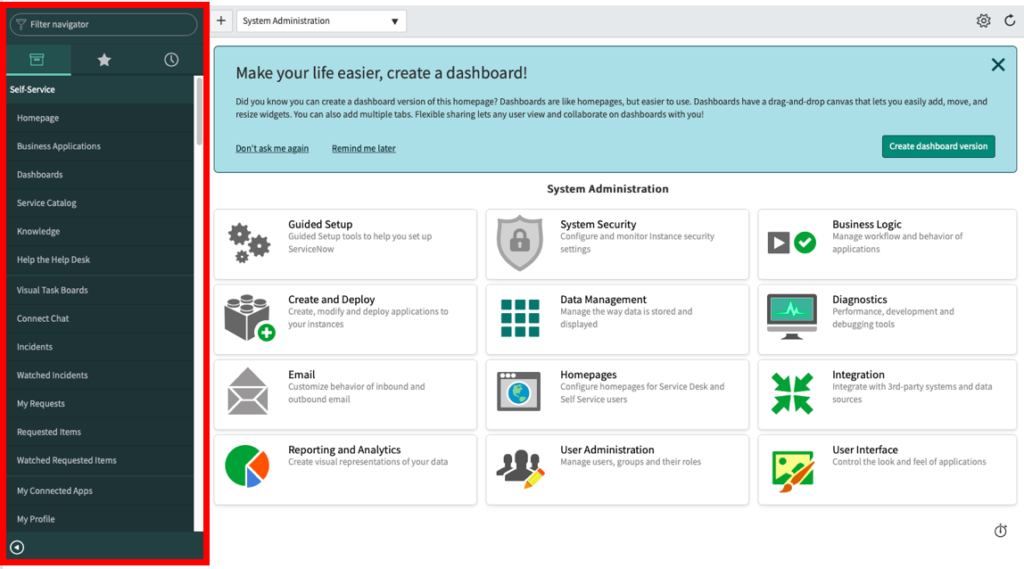This screenshot has height=569, width=1024.
Task: Click the User Interface picture brush icon
Action: (x=793, y=471)
